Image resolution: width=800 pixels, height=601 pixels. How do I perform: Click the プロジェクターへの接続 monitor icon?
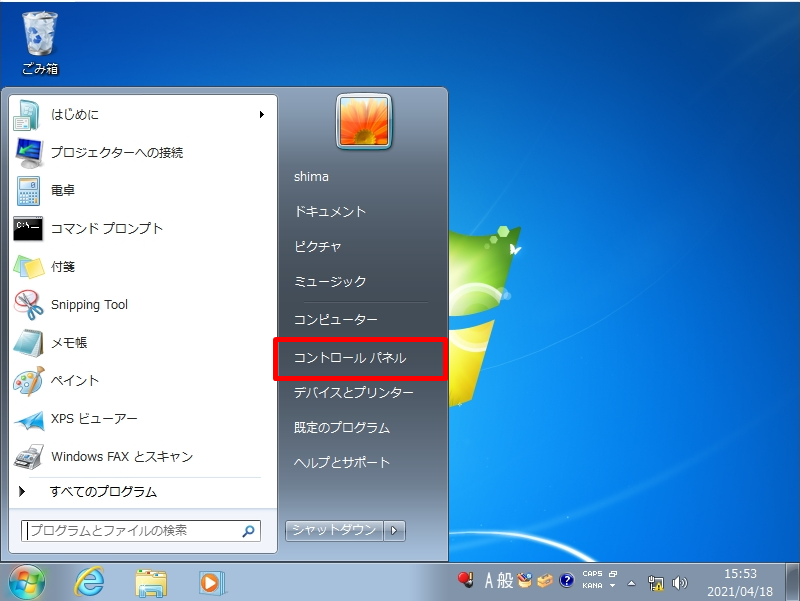[x=29, y=153]
